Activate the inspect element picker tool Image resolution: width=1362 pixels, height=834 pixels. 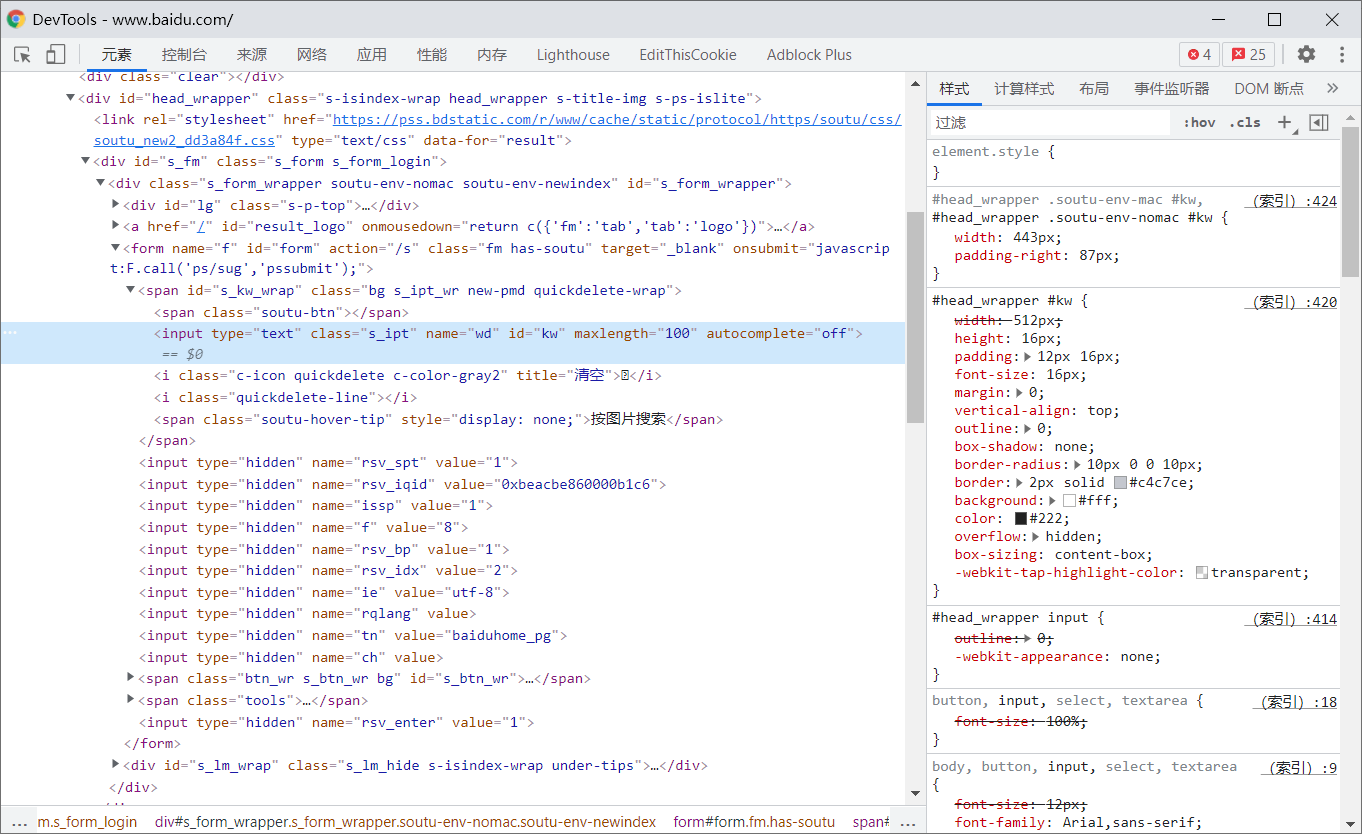[22, 55]
